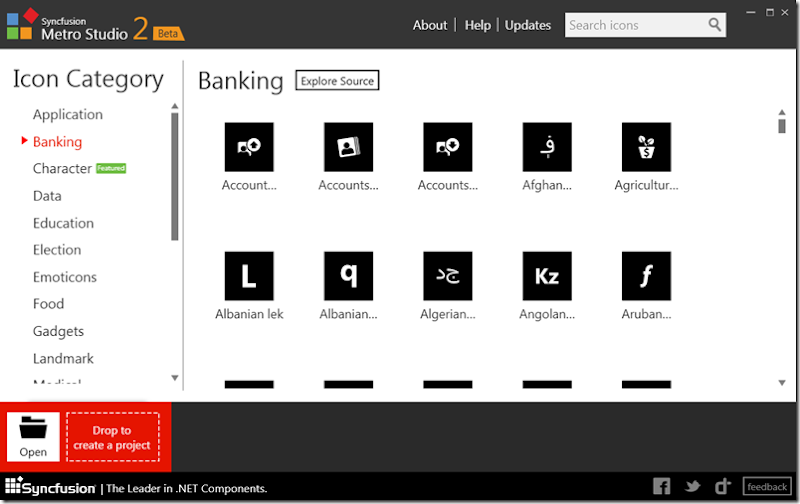
Task: Click the category list scrollbar thumb
Action: coord(174,177)
